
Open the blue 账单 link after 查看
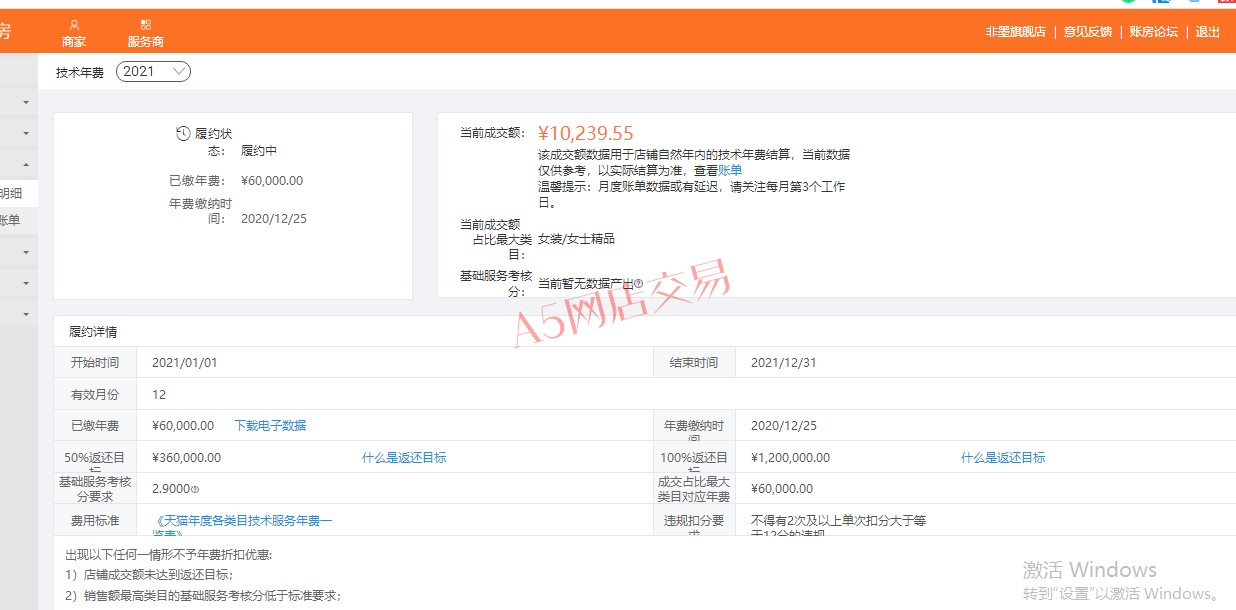coord(730,170)
